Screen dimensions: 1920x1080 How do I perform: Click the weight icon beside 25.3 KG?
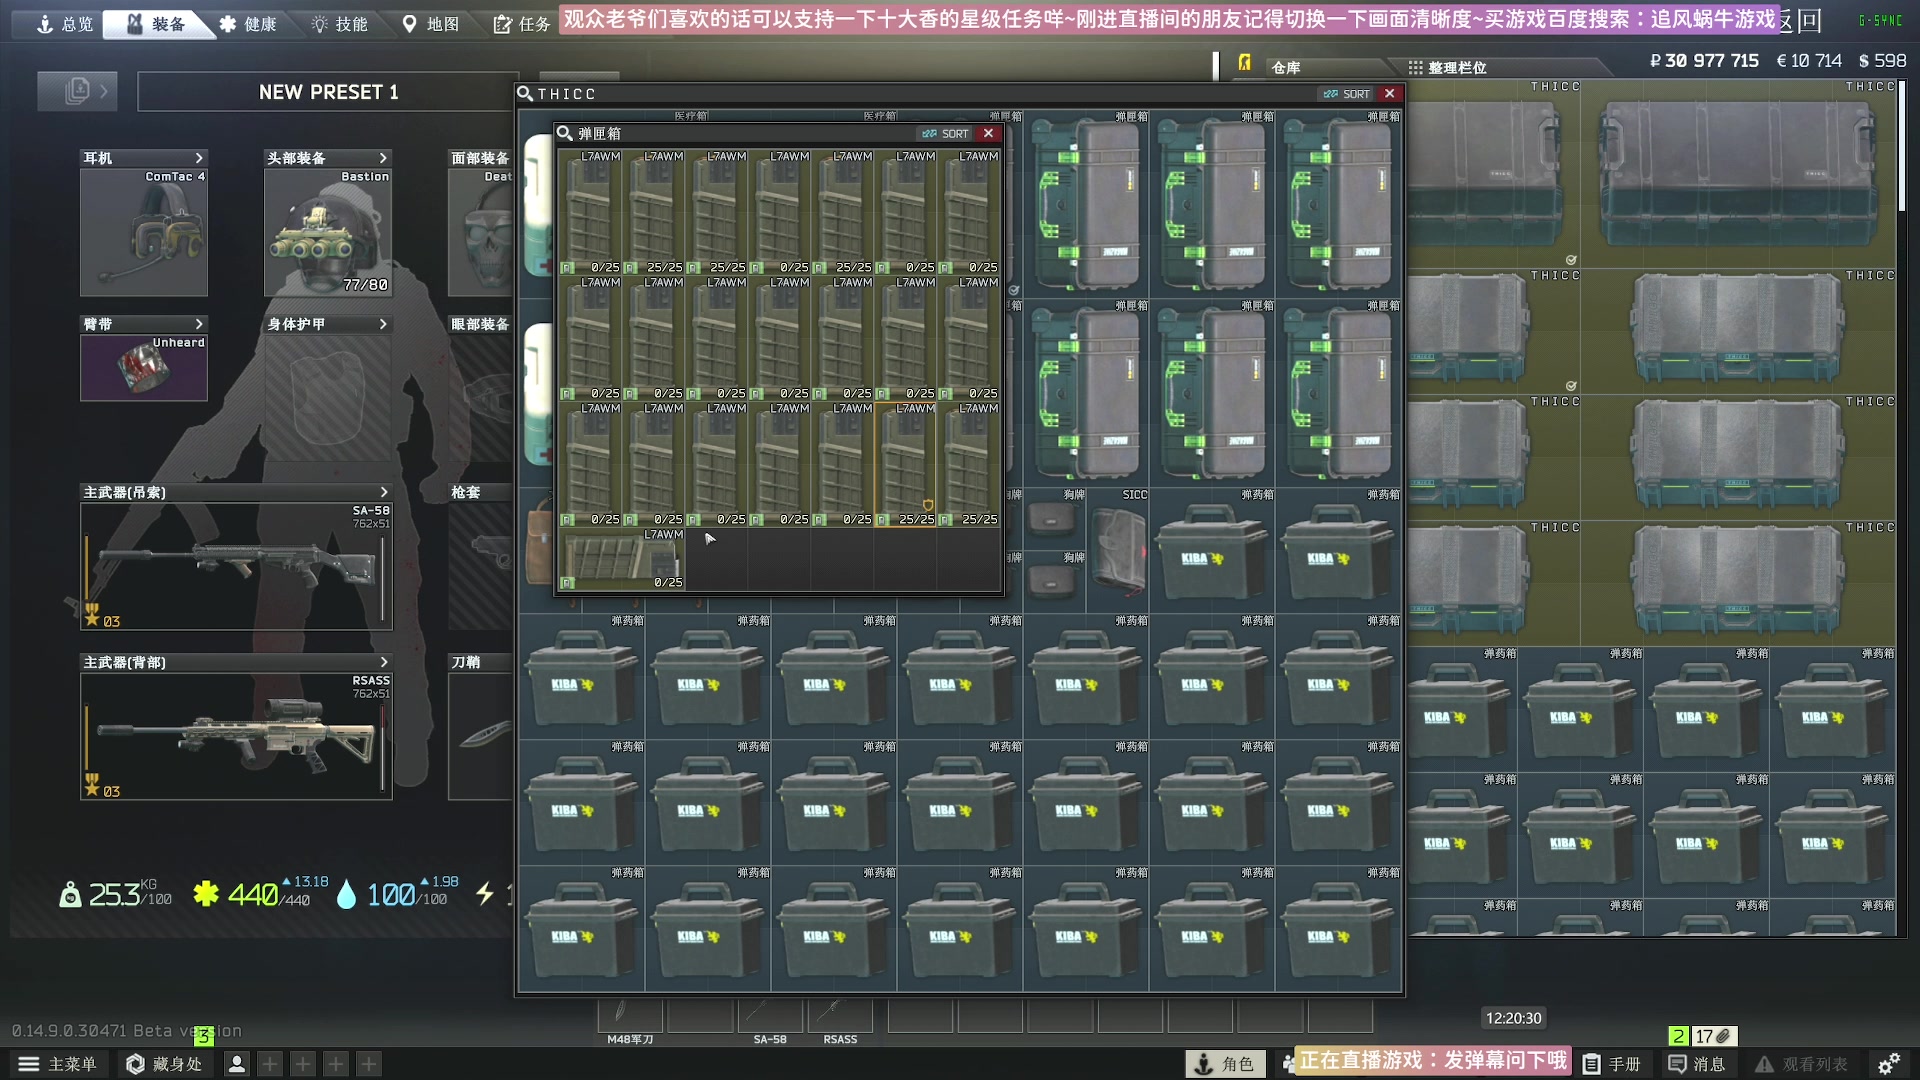tap(70, 895)
